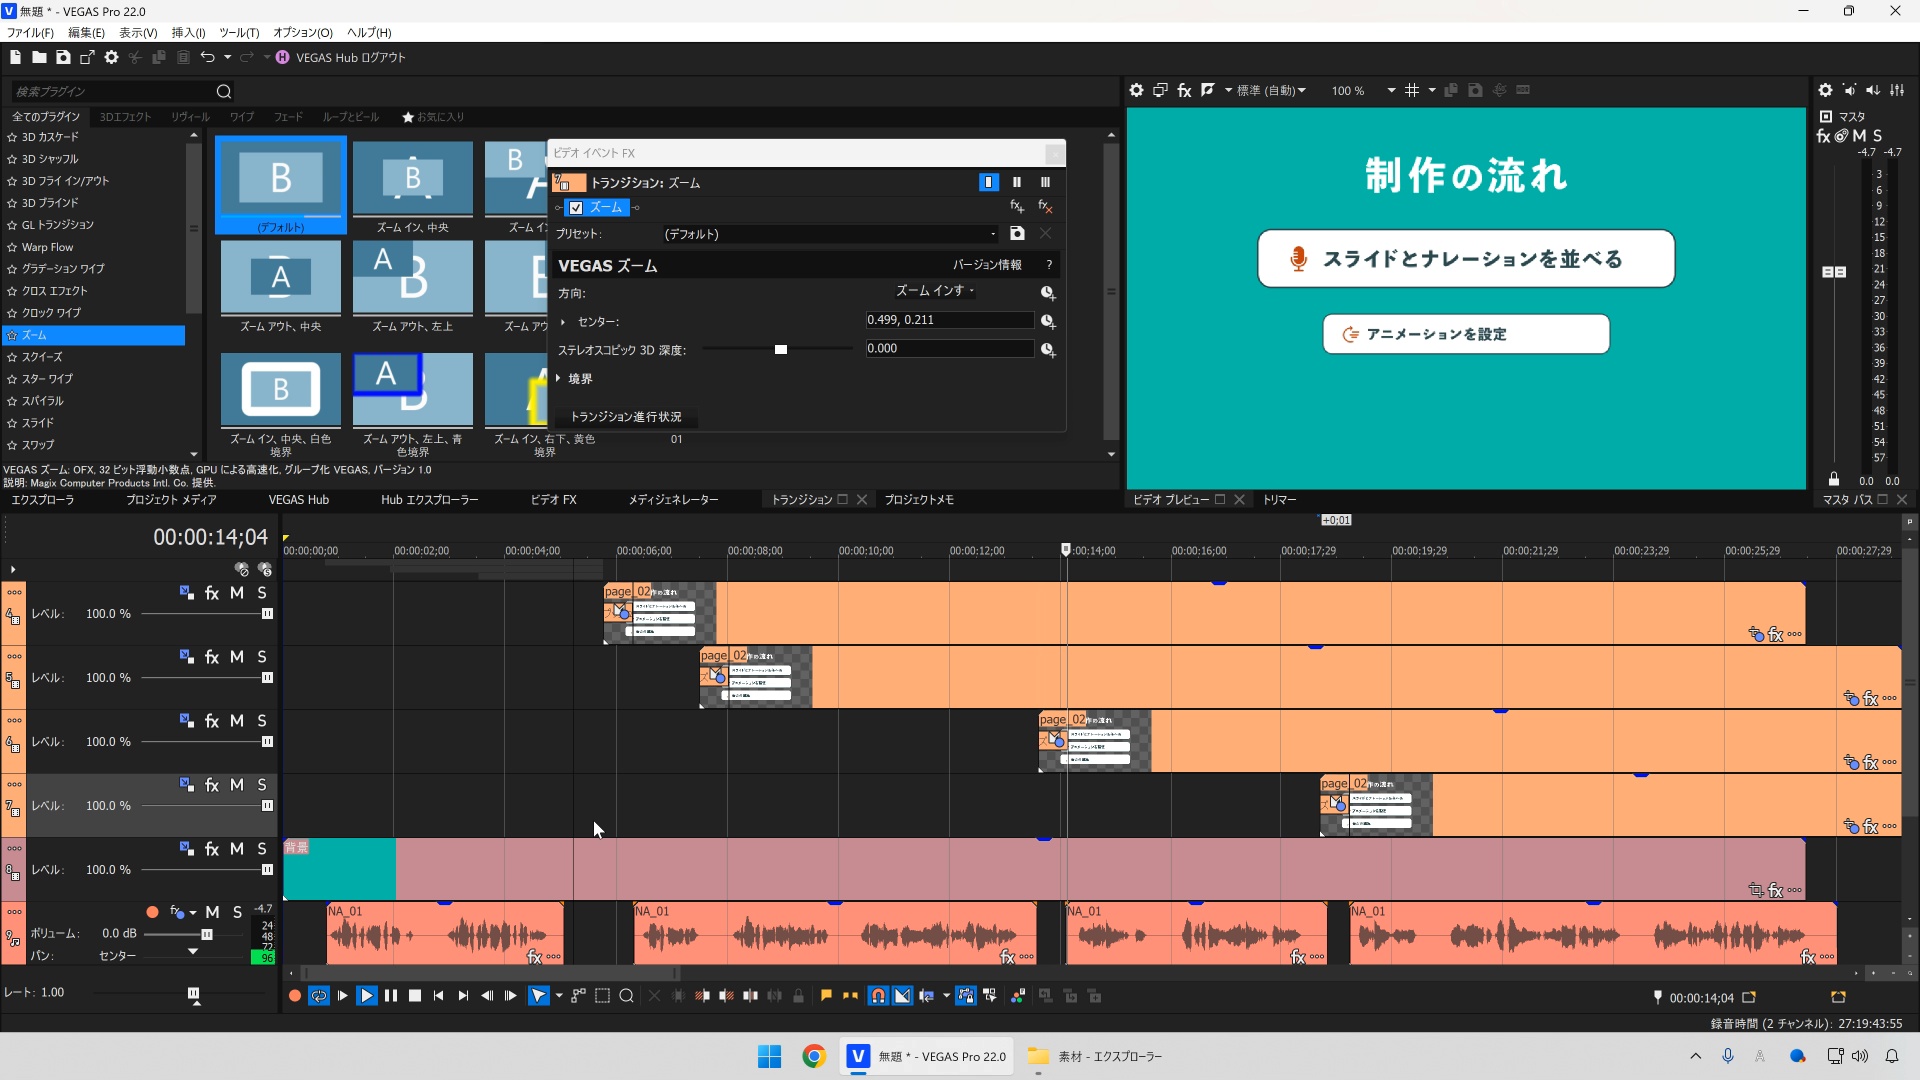The height and width of the screenshot is (1080, 1920).
Task: Insert region with double yellow flag icon
Action: pyautogui.click(x=850, y=996)
